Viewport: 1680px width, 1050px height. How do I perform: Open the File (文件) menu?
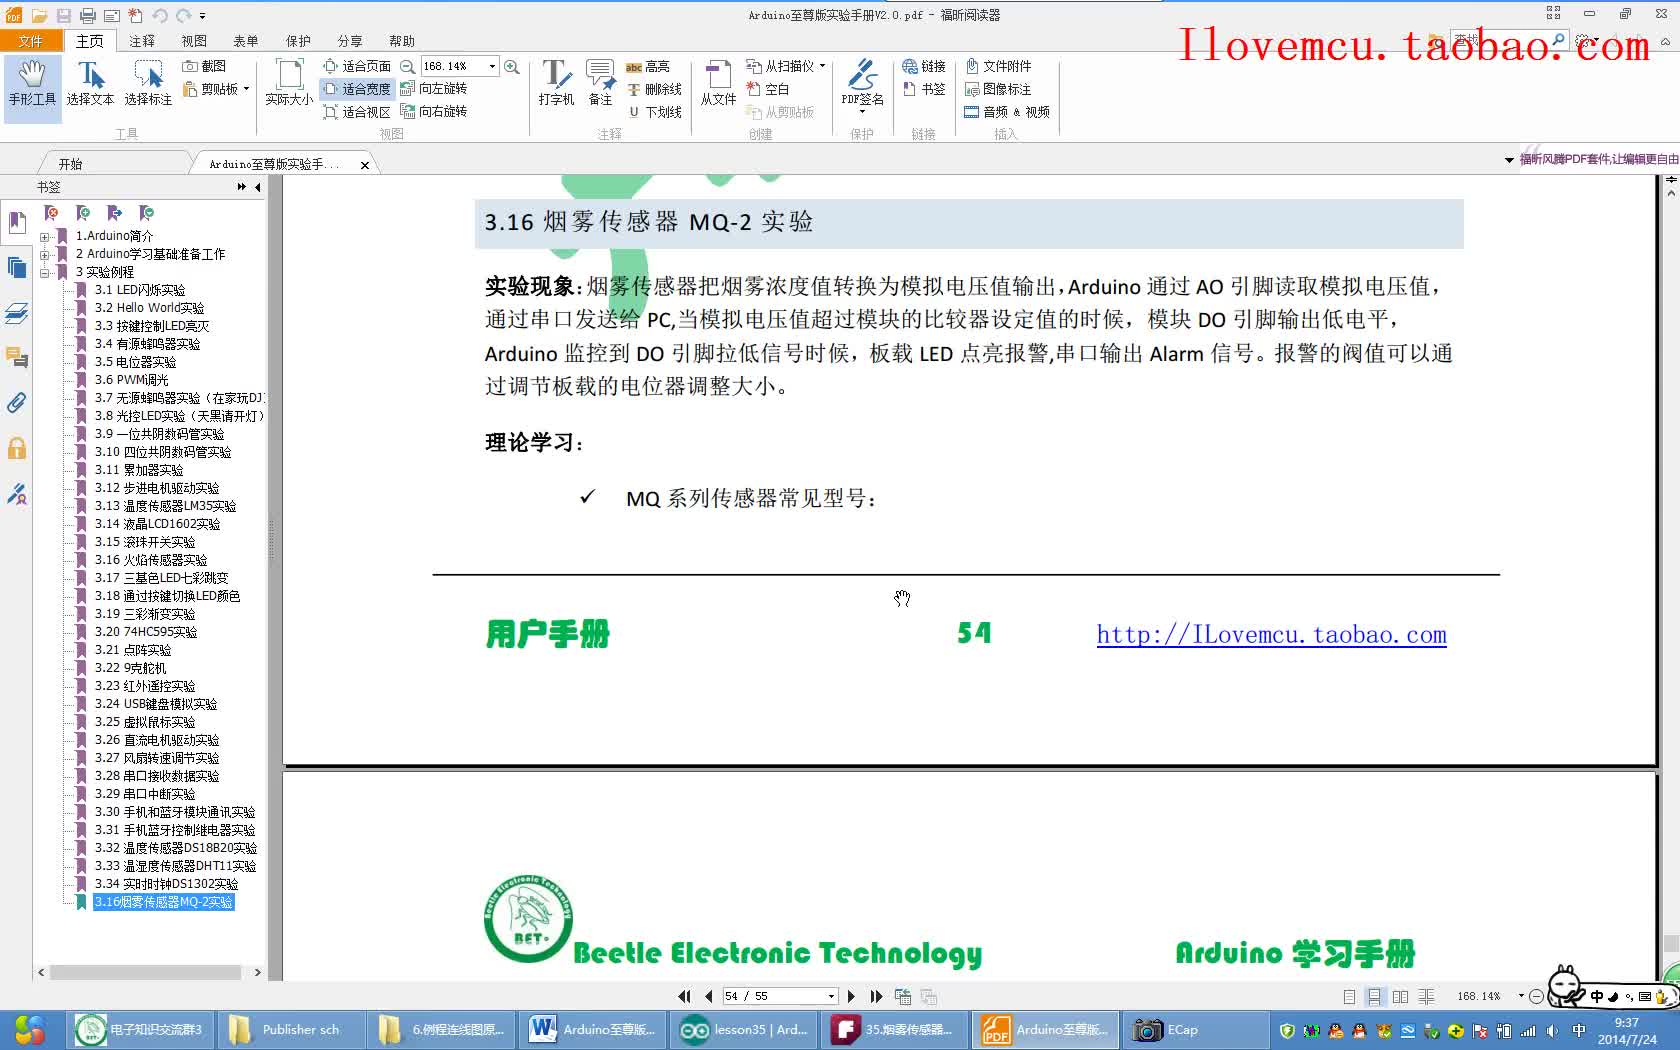(x=31, y=41)
